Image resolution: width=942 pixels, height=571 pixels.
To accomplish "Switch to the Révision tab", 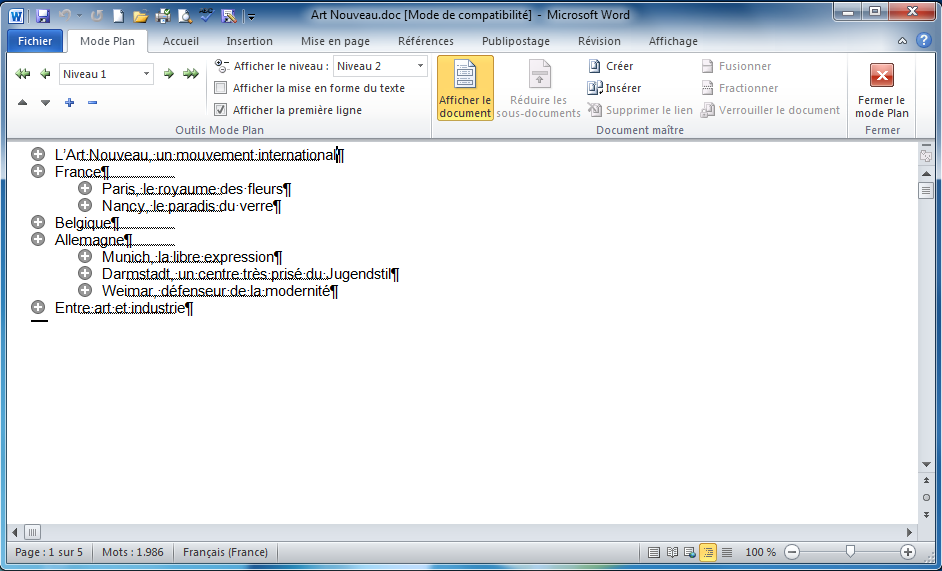I will click(x=599, y=41).
